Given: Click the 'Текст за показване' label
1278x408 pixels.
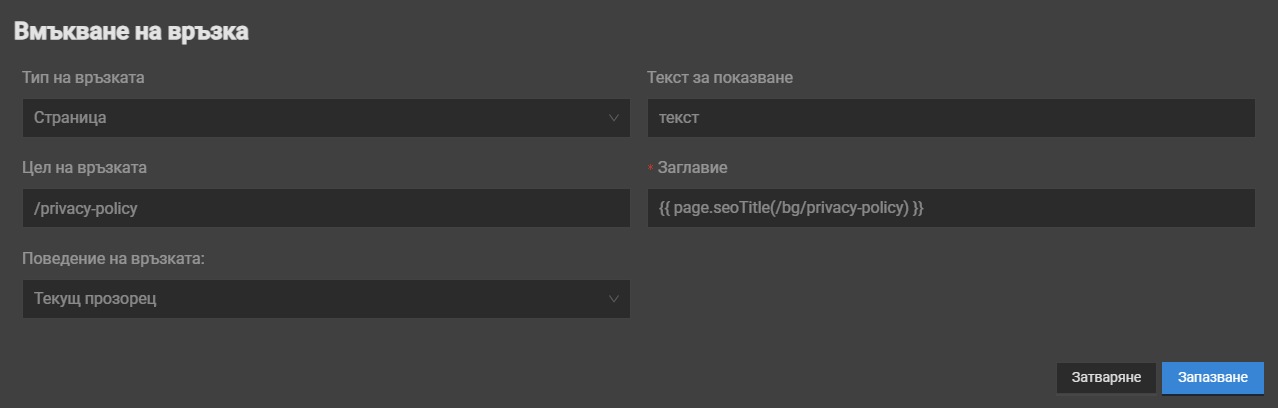Looking at the screenshot, I should tap(720, 77).
